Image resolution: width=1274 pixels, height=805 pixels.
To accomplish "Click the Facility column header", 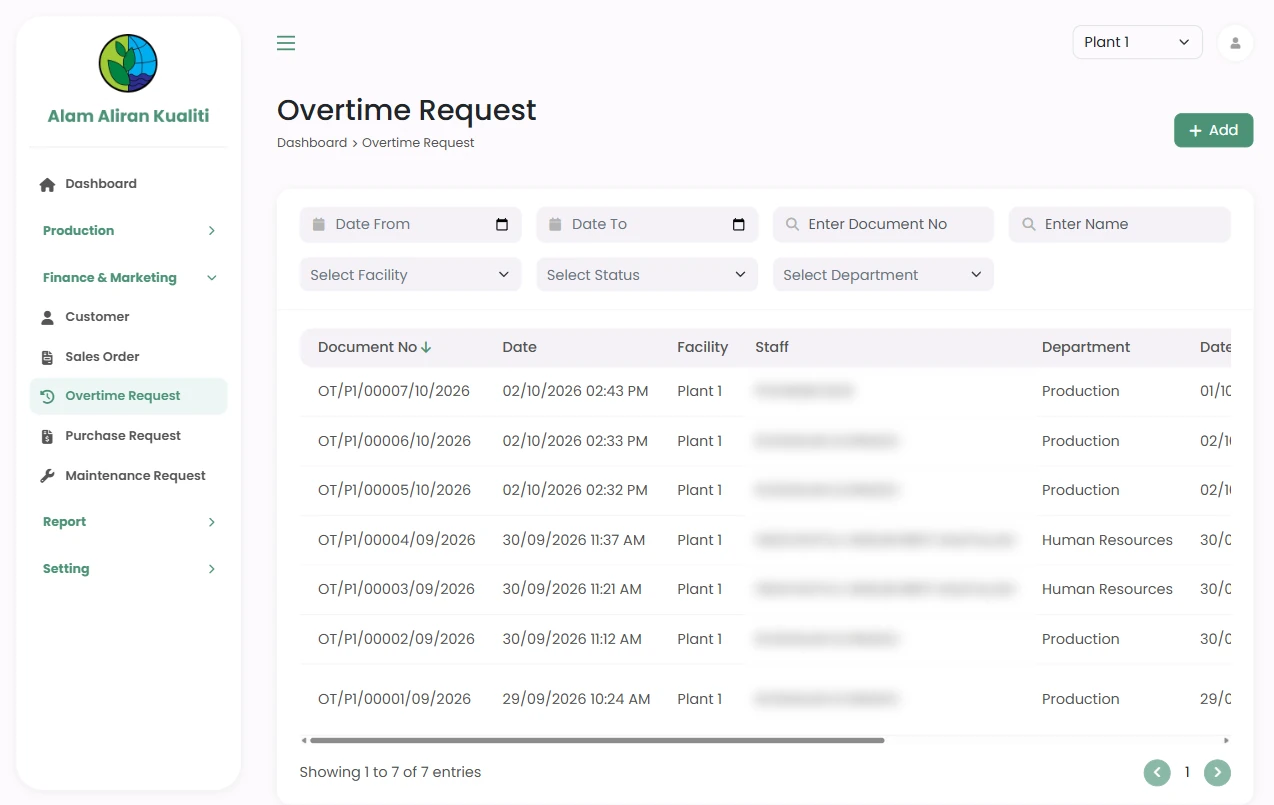I will pyautogui.click(x=702, y=347).
